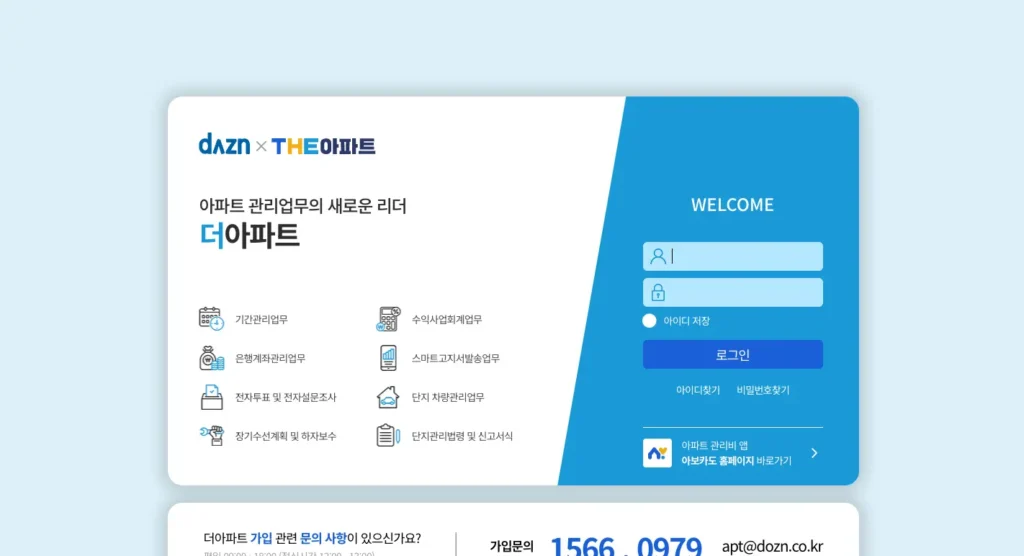
Task: Click the THE아파트 logo
Action: click(x=323, y=146)
